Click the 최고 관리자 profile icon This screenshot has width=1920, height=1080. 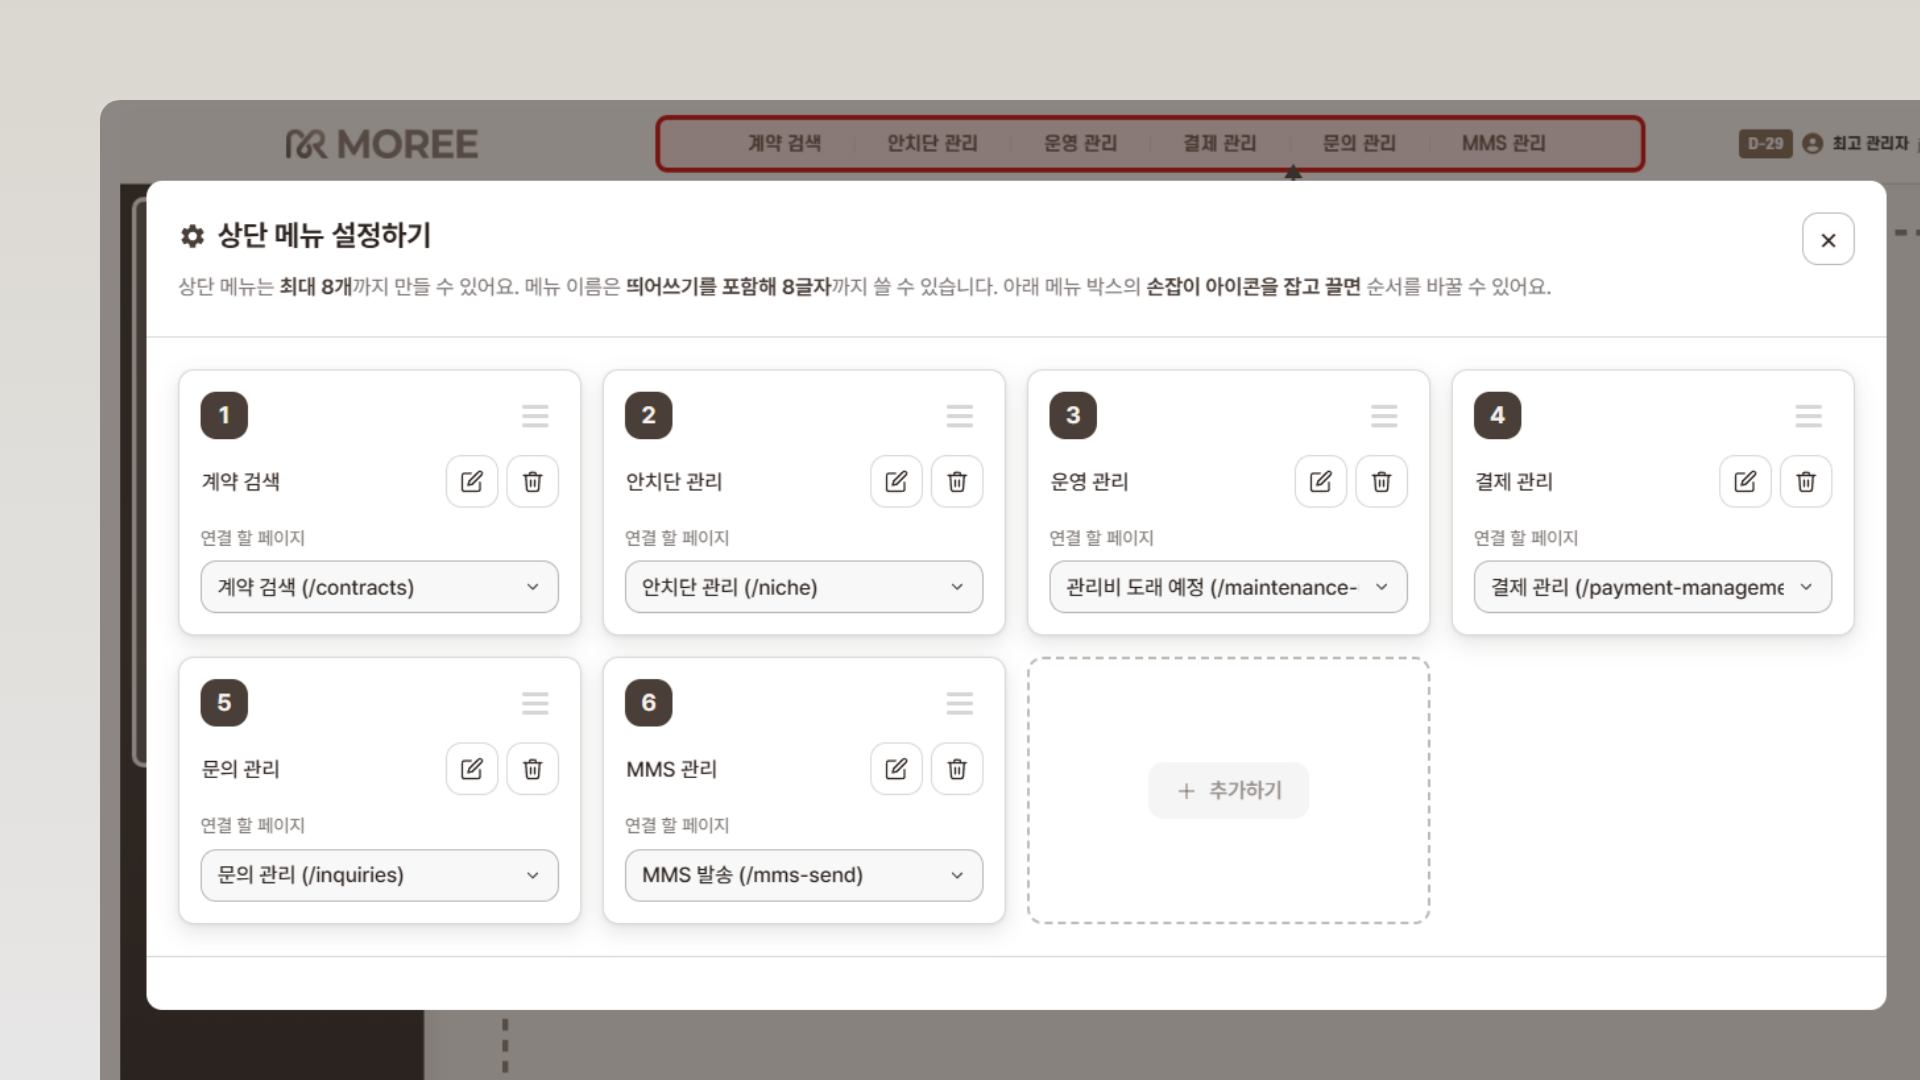tap(1812, 144)
